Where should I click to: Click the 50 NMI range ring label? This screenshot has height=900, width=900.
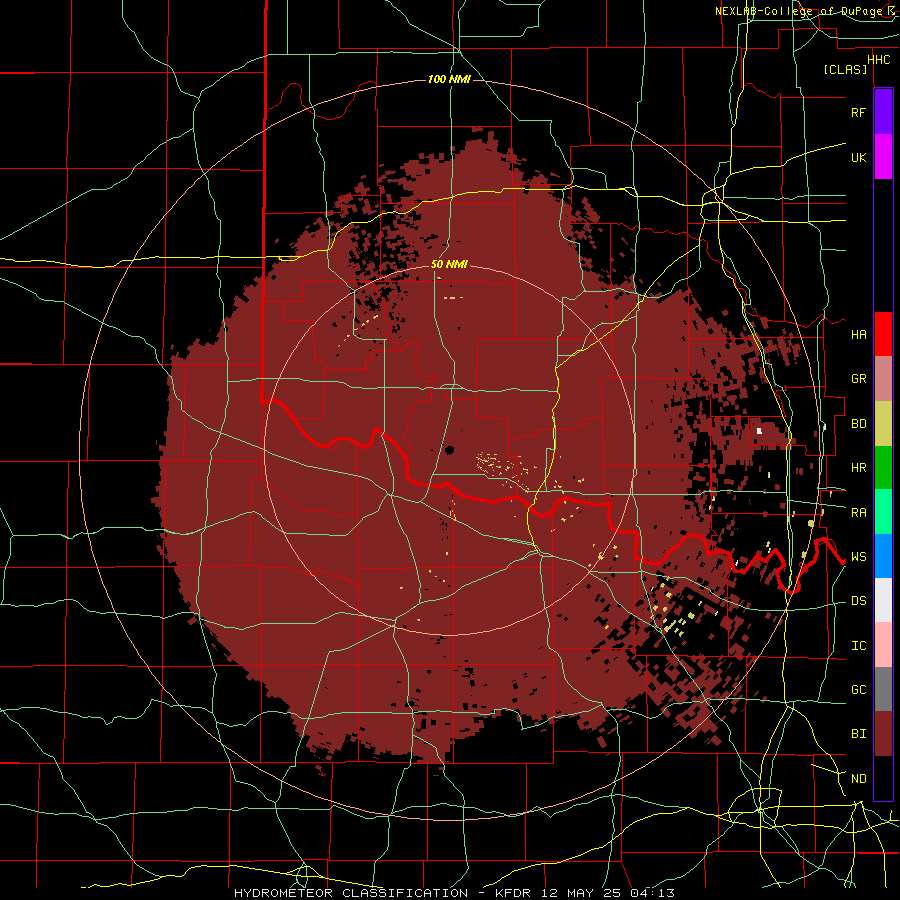pos(449,264)
